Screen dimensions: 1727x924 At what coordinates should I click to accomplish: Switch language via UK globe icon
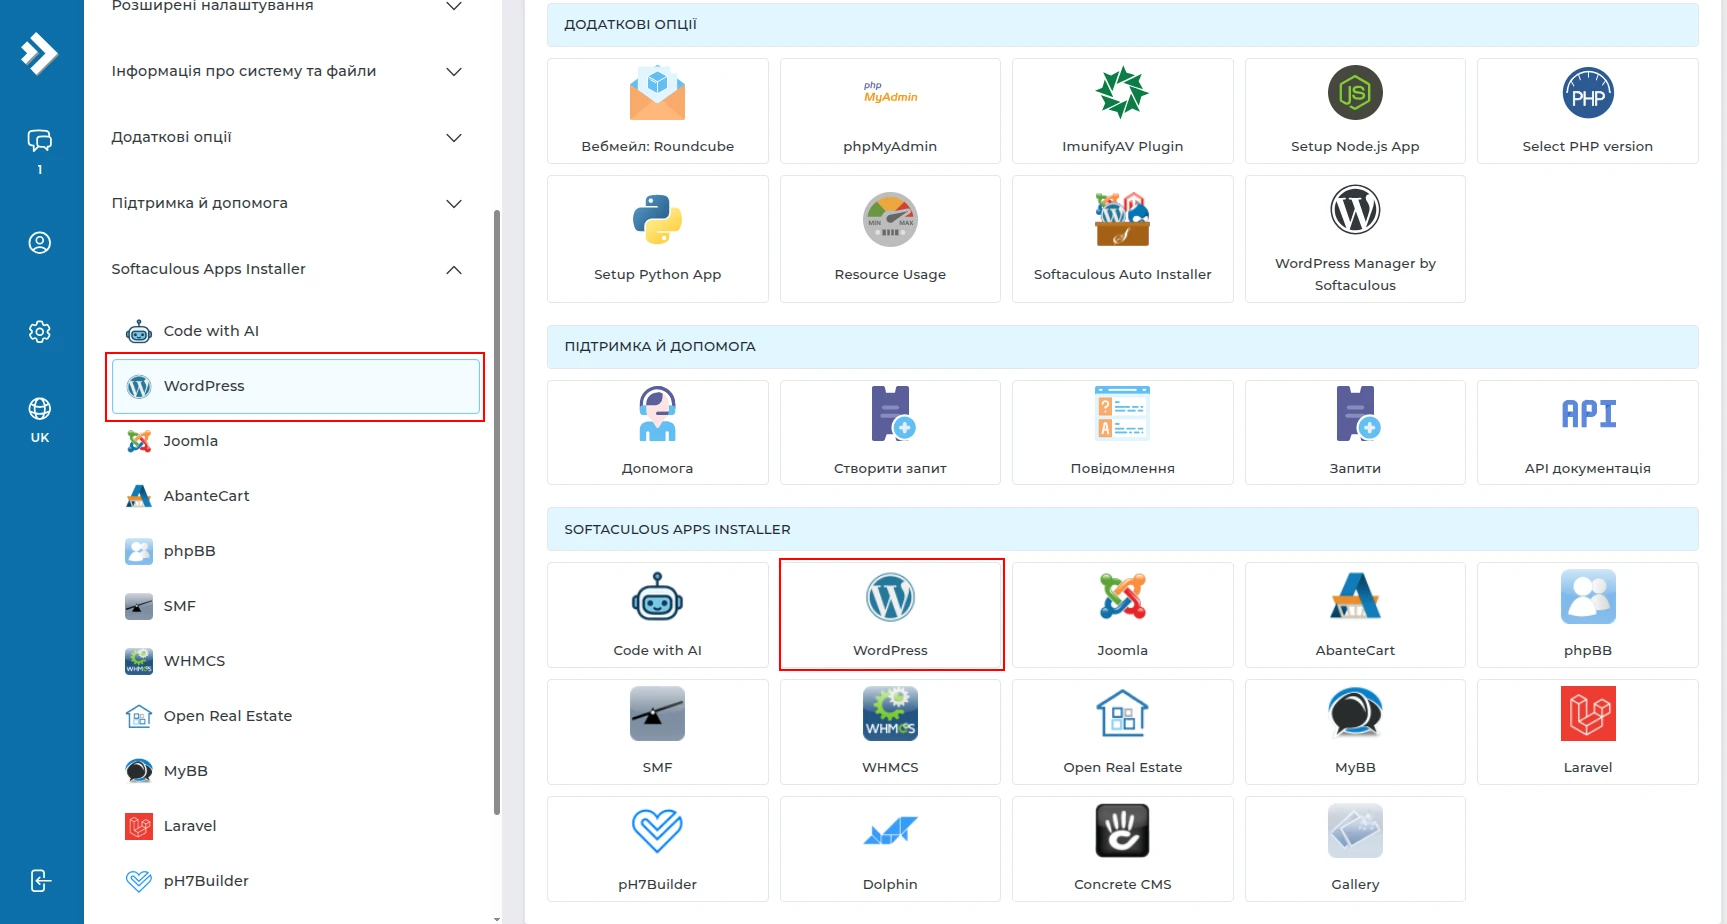[x=40, y=419]
